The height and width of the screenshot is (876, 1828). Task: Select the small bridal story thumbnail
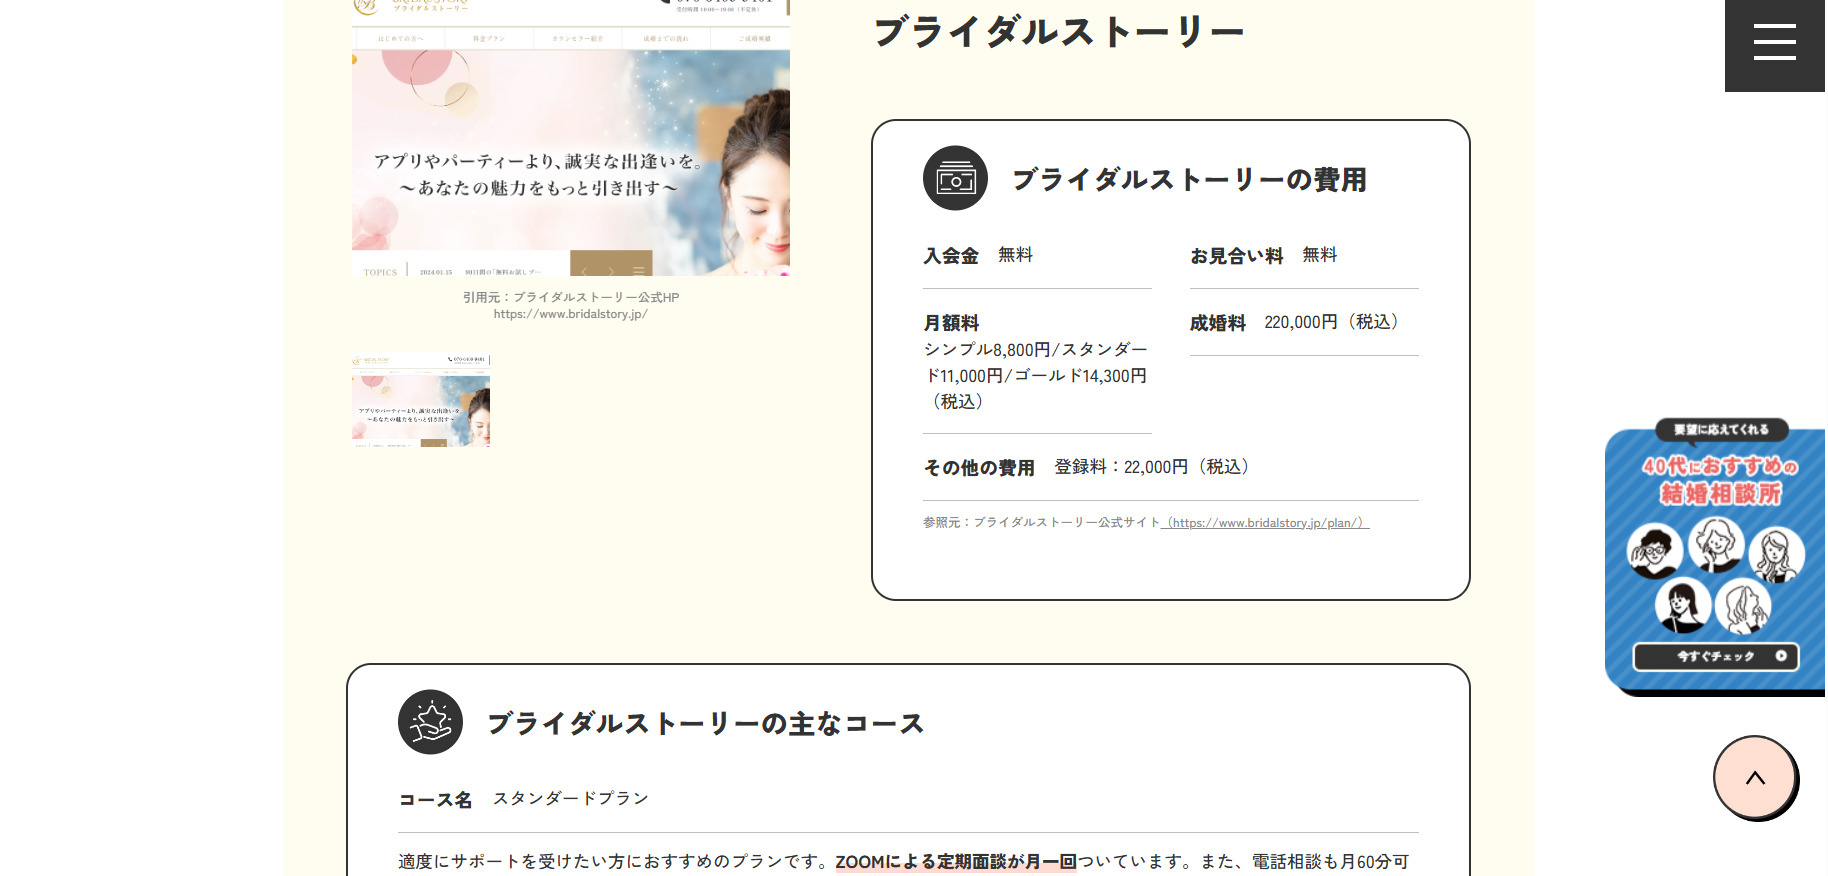[421, 399]
